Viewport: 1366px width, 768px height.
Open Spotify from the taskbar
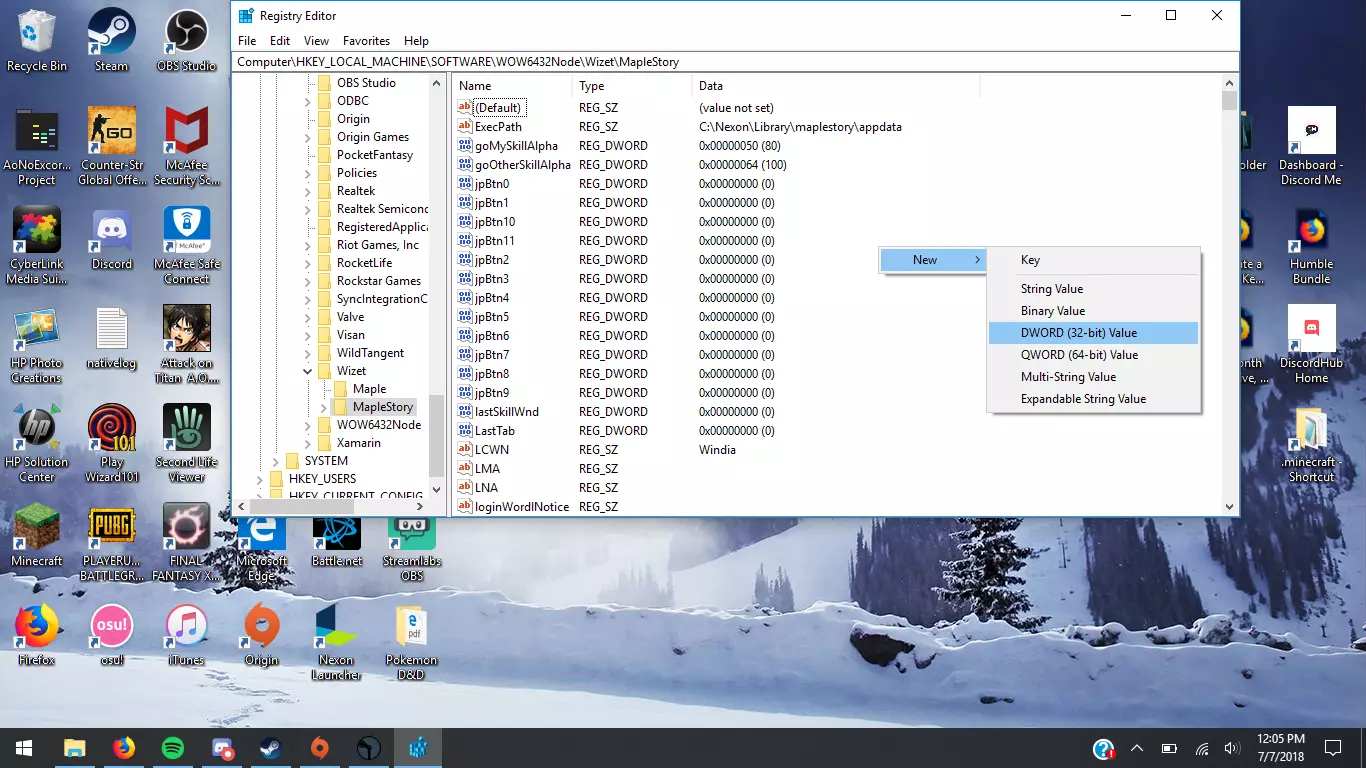pos(172,748)
